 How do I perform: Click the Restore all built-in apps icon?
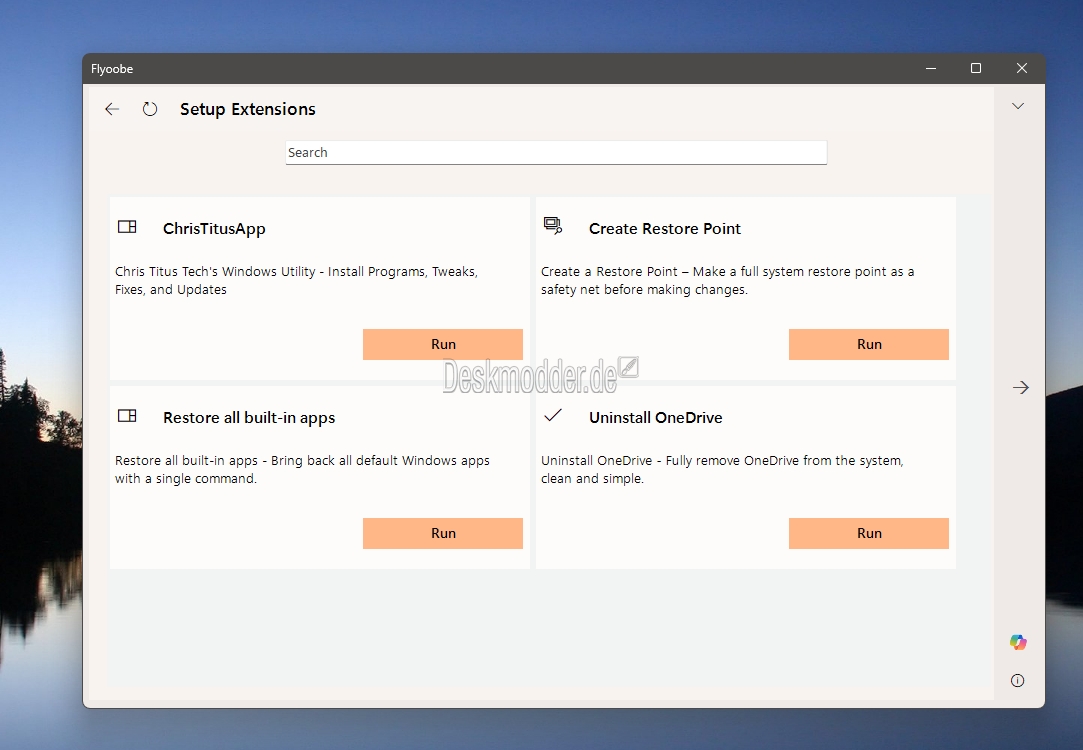click(x=127, y=415)
